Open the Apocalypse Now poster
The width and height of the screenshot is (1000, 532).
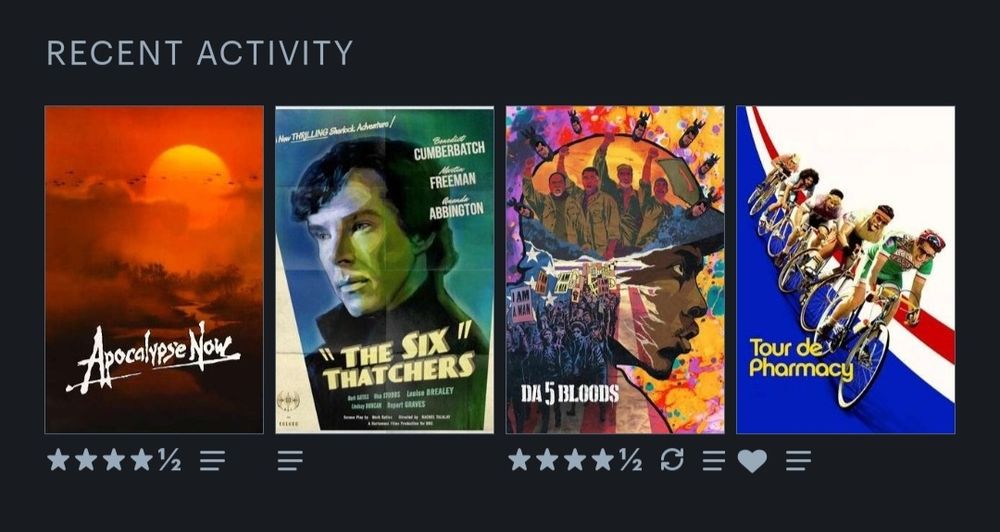click(x=154, y=269)
